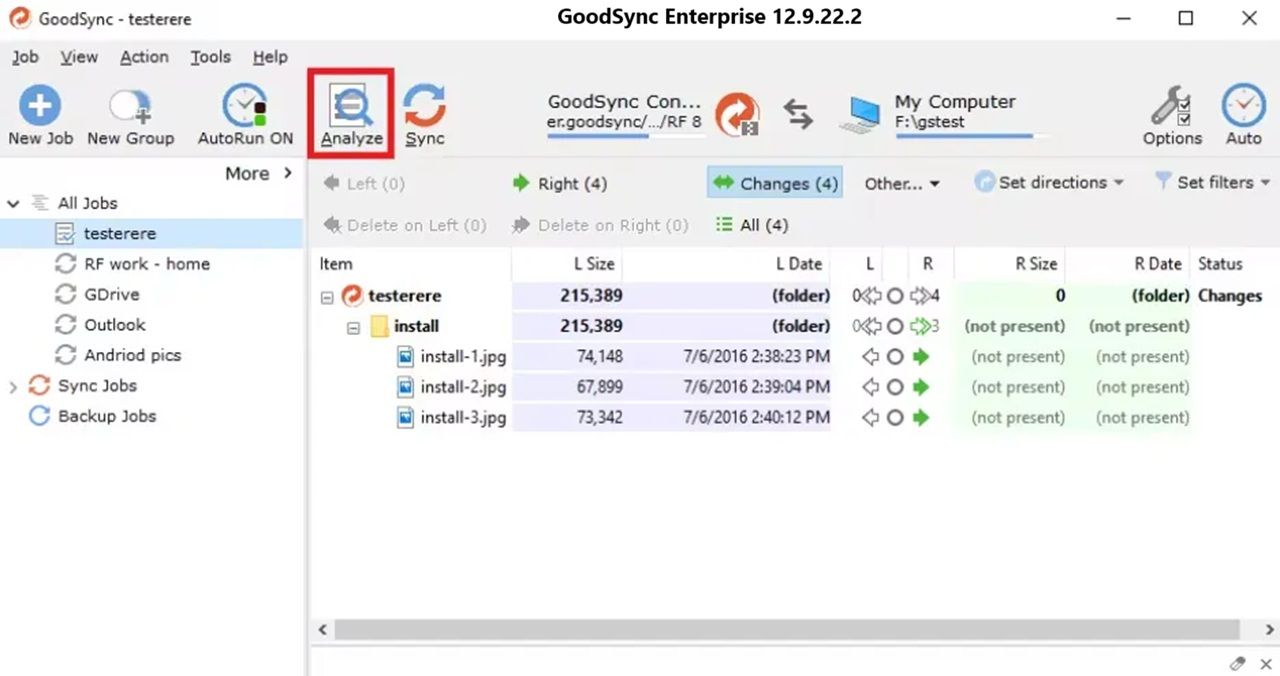Open the Job menu
Image resolution: width=1280 pixels, height=676 pixels.
[x=25, y=57]
